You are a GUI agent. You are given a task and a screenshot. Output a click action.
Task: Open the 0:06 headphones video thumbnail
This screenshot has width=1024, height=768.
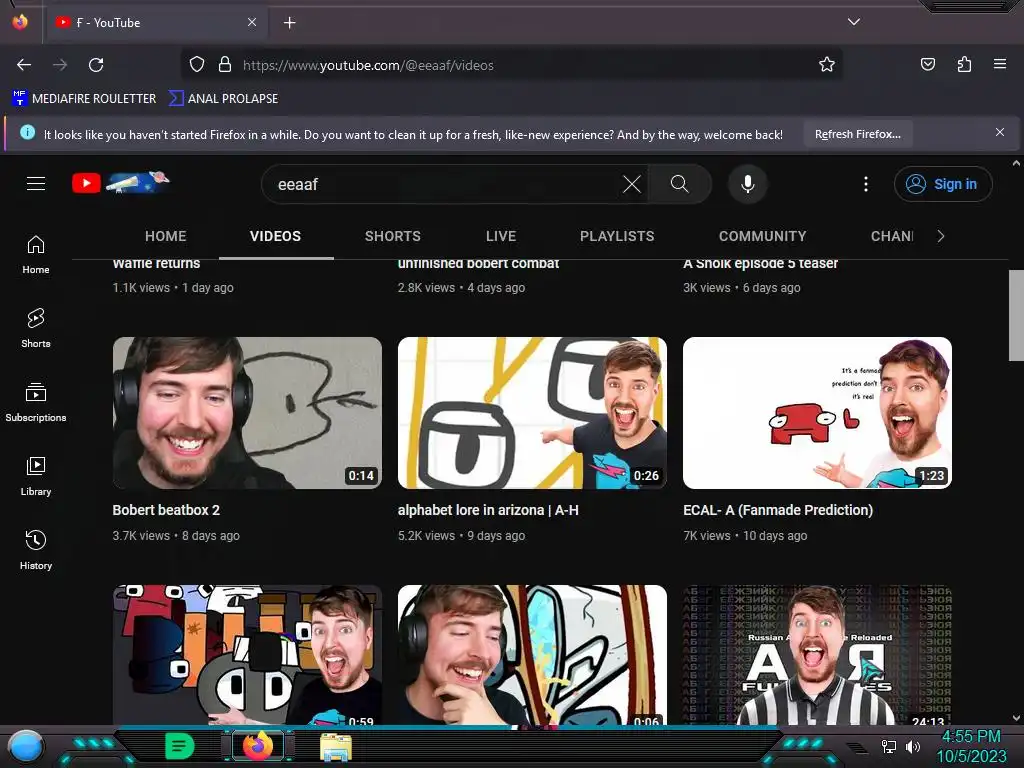pyautogui.click(x=532, y=655)
